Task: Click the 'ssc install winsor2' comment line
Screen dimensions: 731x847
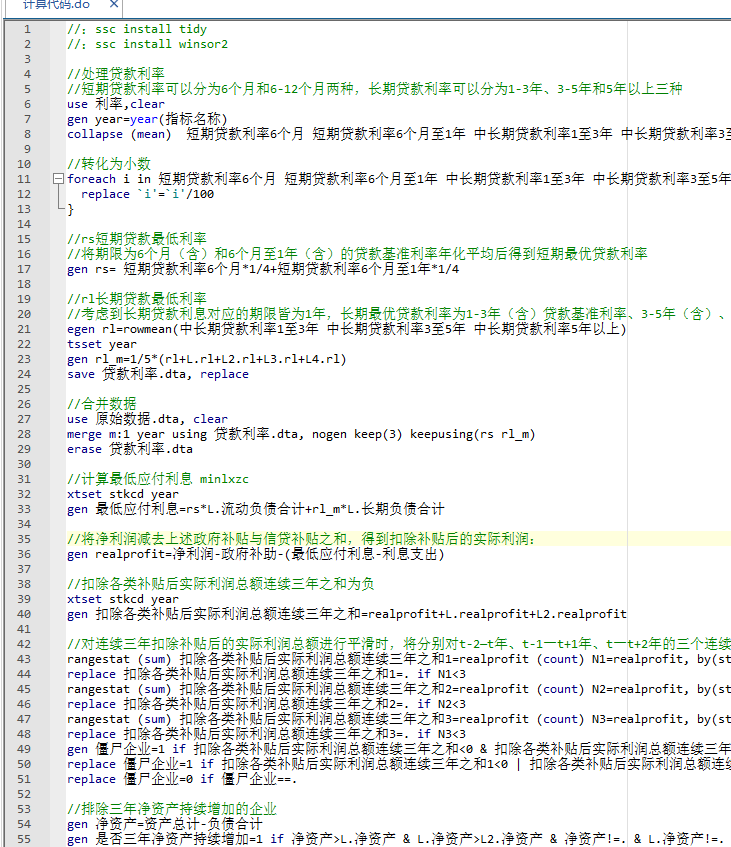Action: click(147, 44)
